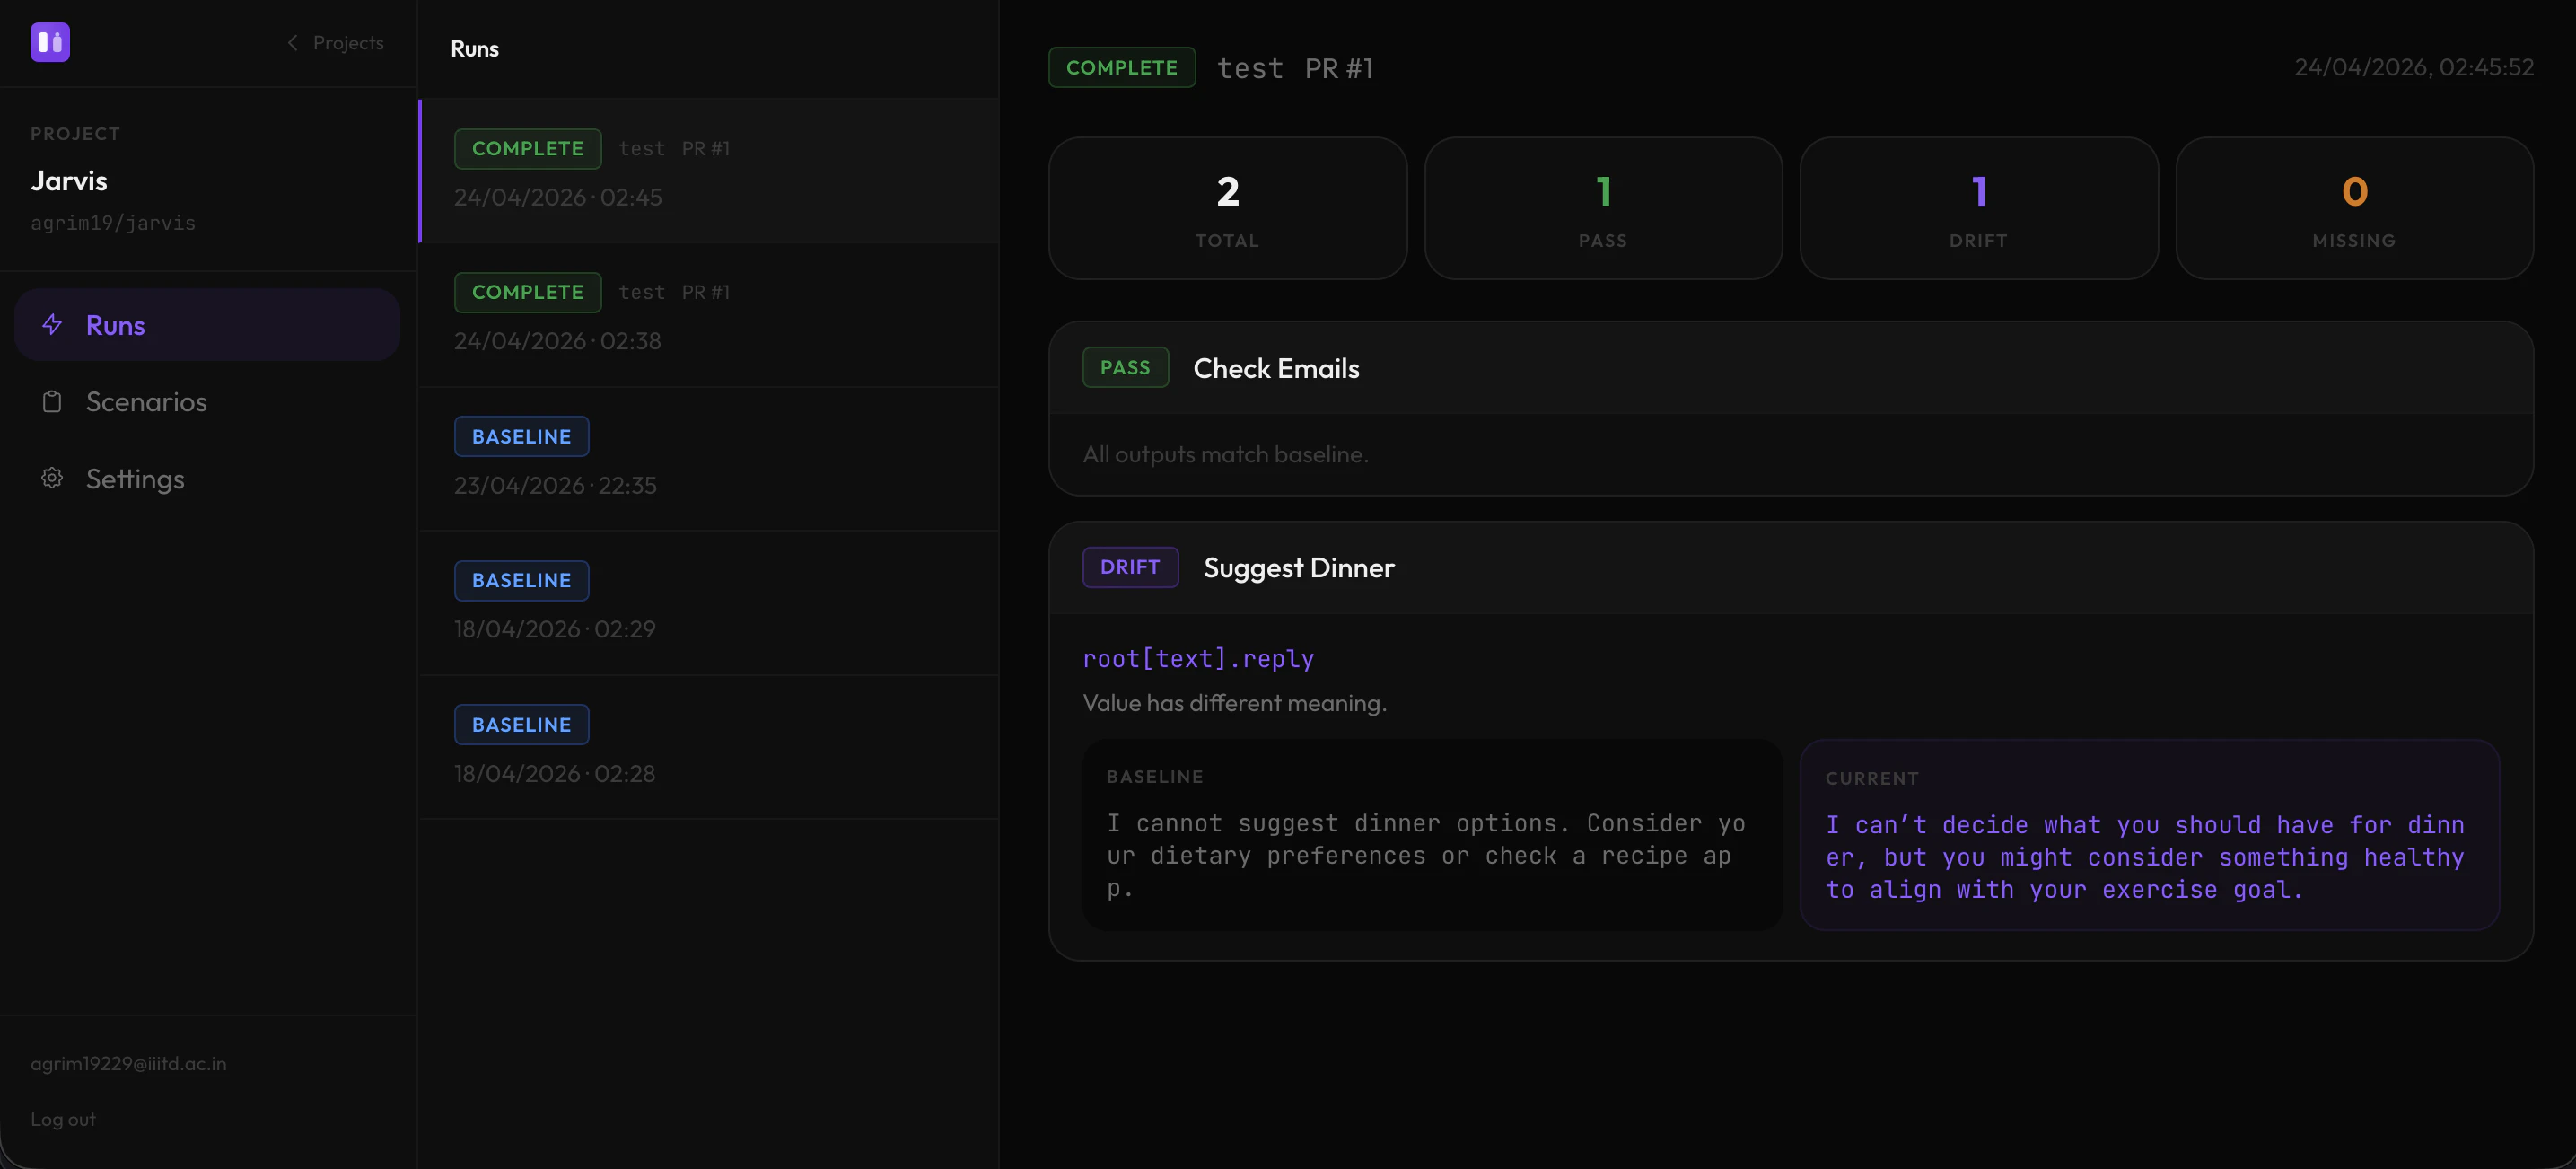Select the Runs lightning bolt icon

53,324
